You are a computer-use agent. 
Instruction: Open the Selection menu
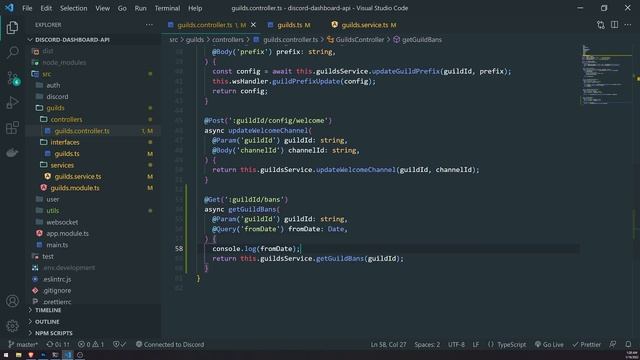(73, 8)
